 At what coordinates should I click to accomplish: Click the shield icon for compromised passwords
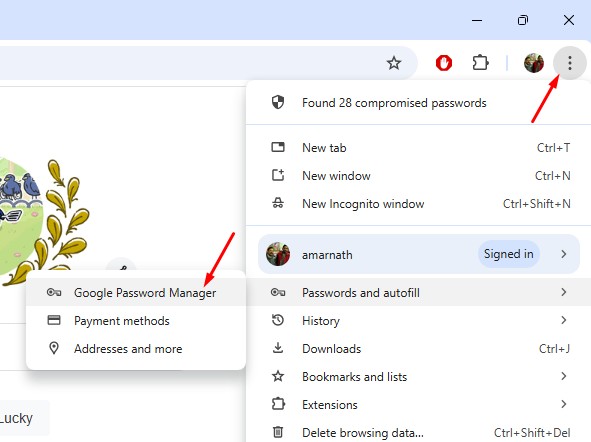278,102
